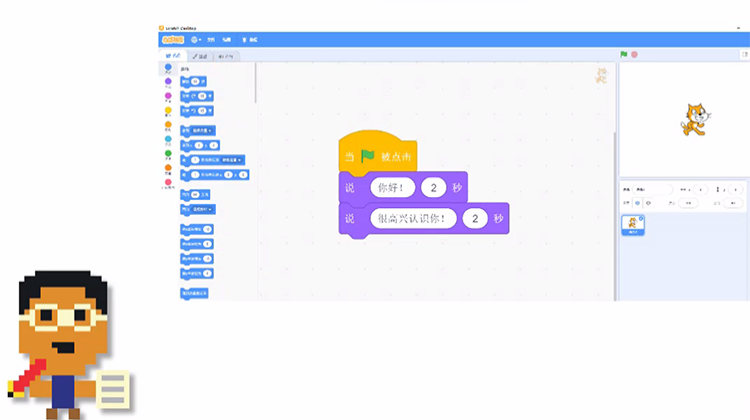750x420 pixels.
Task: Switch to the Costumes tab with paintbrush icon
Action: [201, 56]
